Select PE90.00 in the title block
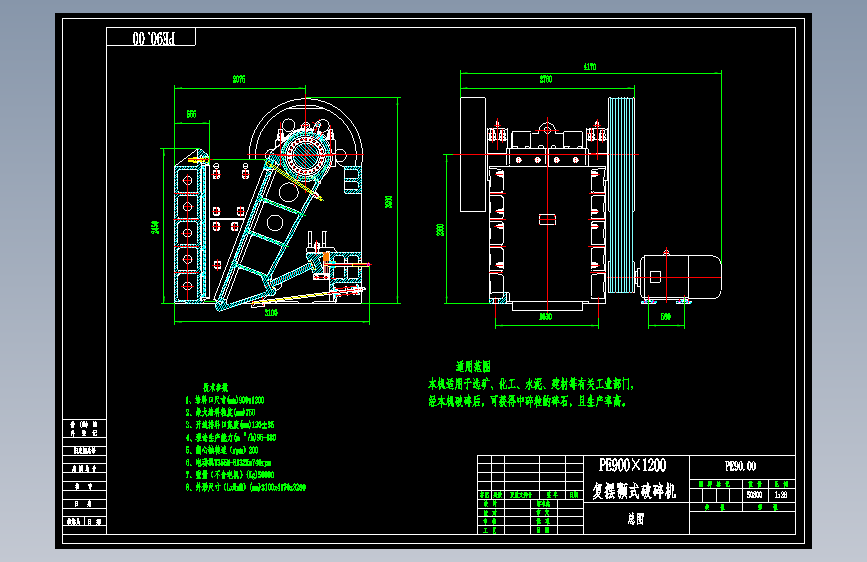The width and height of the screenshot is (867, 562). (740, 466)
